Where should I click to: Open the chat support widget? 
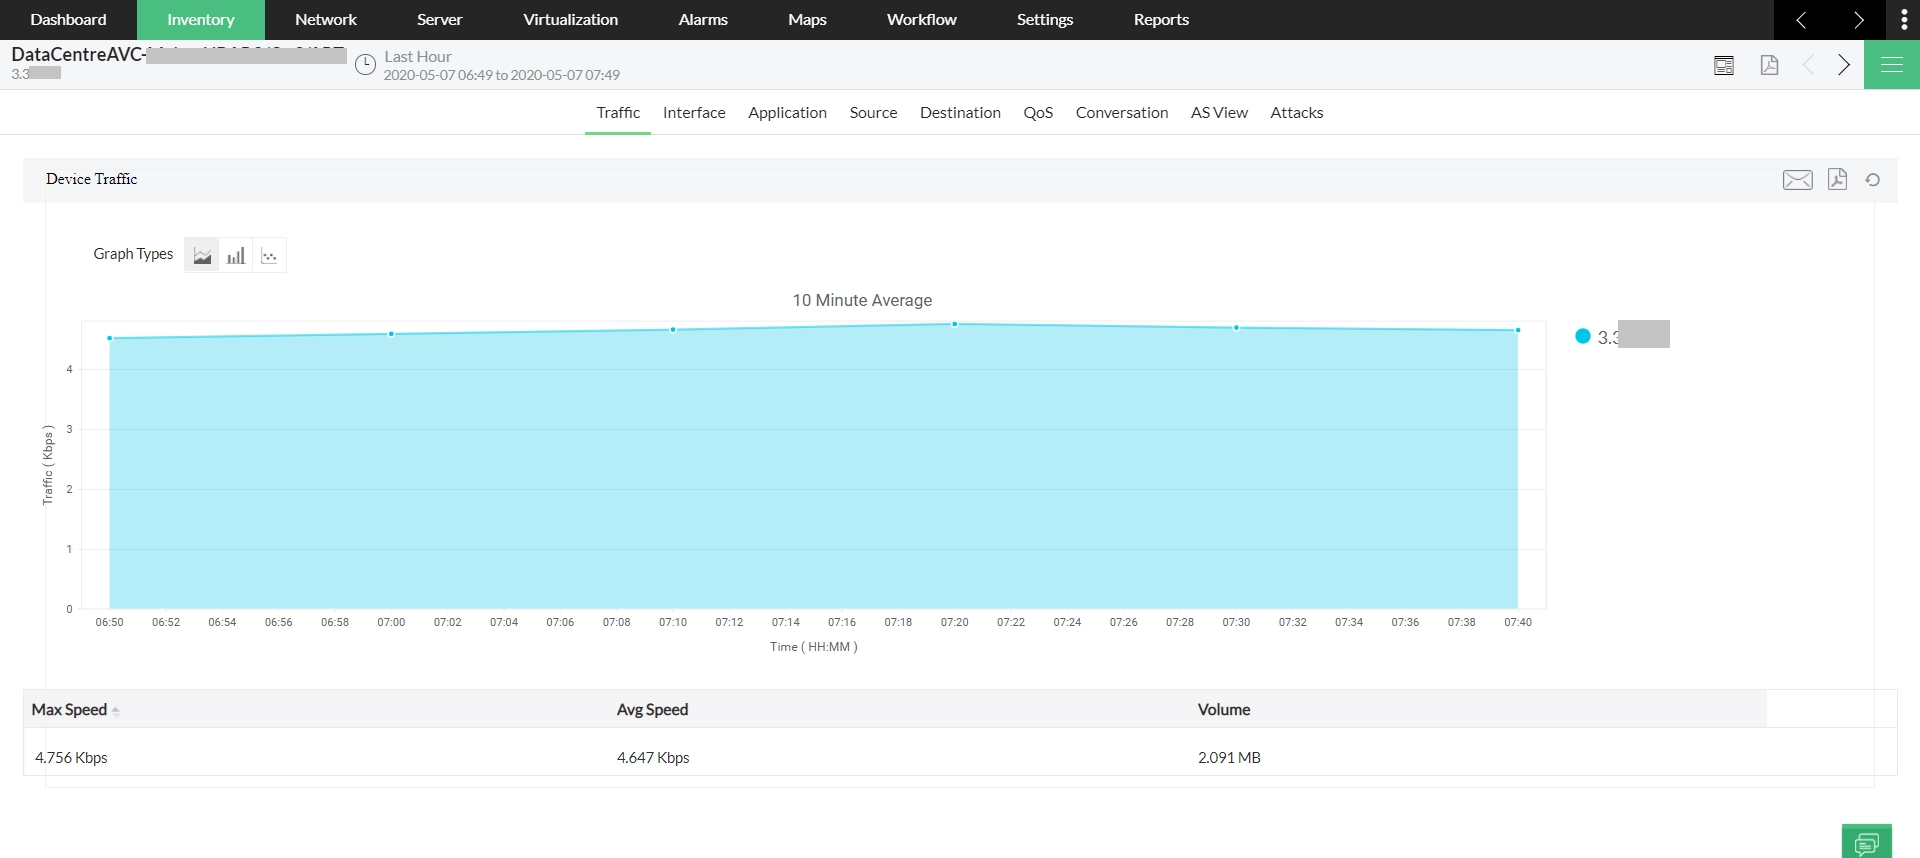click(x=1866, y=842)
